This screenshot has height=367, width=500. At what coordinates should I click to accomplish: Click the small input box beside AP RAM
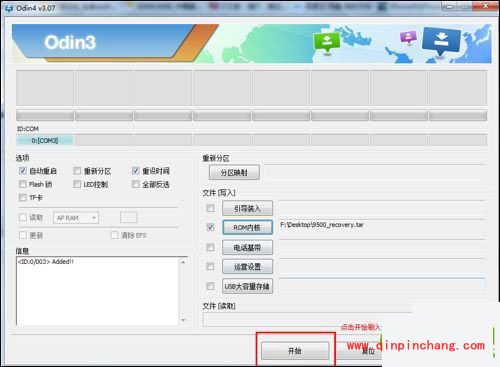(128, 217)
